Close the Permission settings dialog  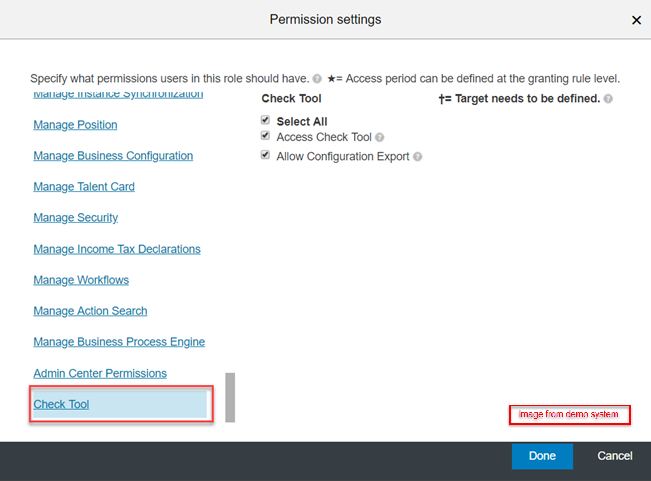636,20
